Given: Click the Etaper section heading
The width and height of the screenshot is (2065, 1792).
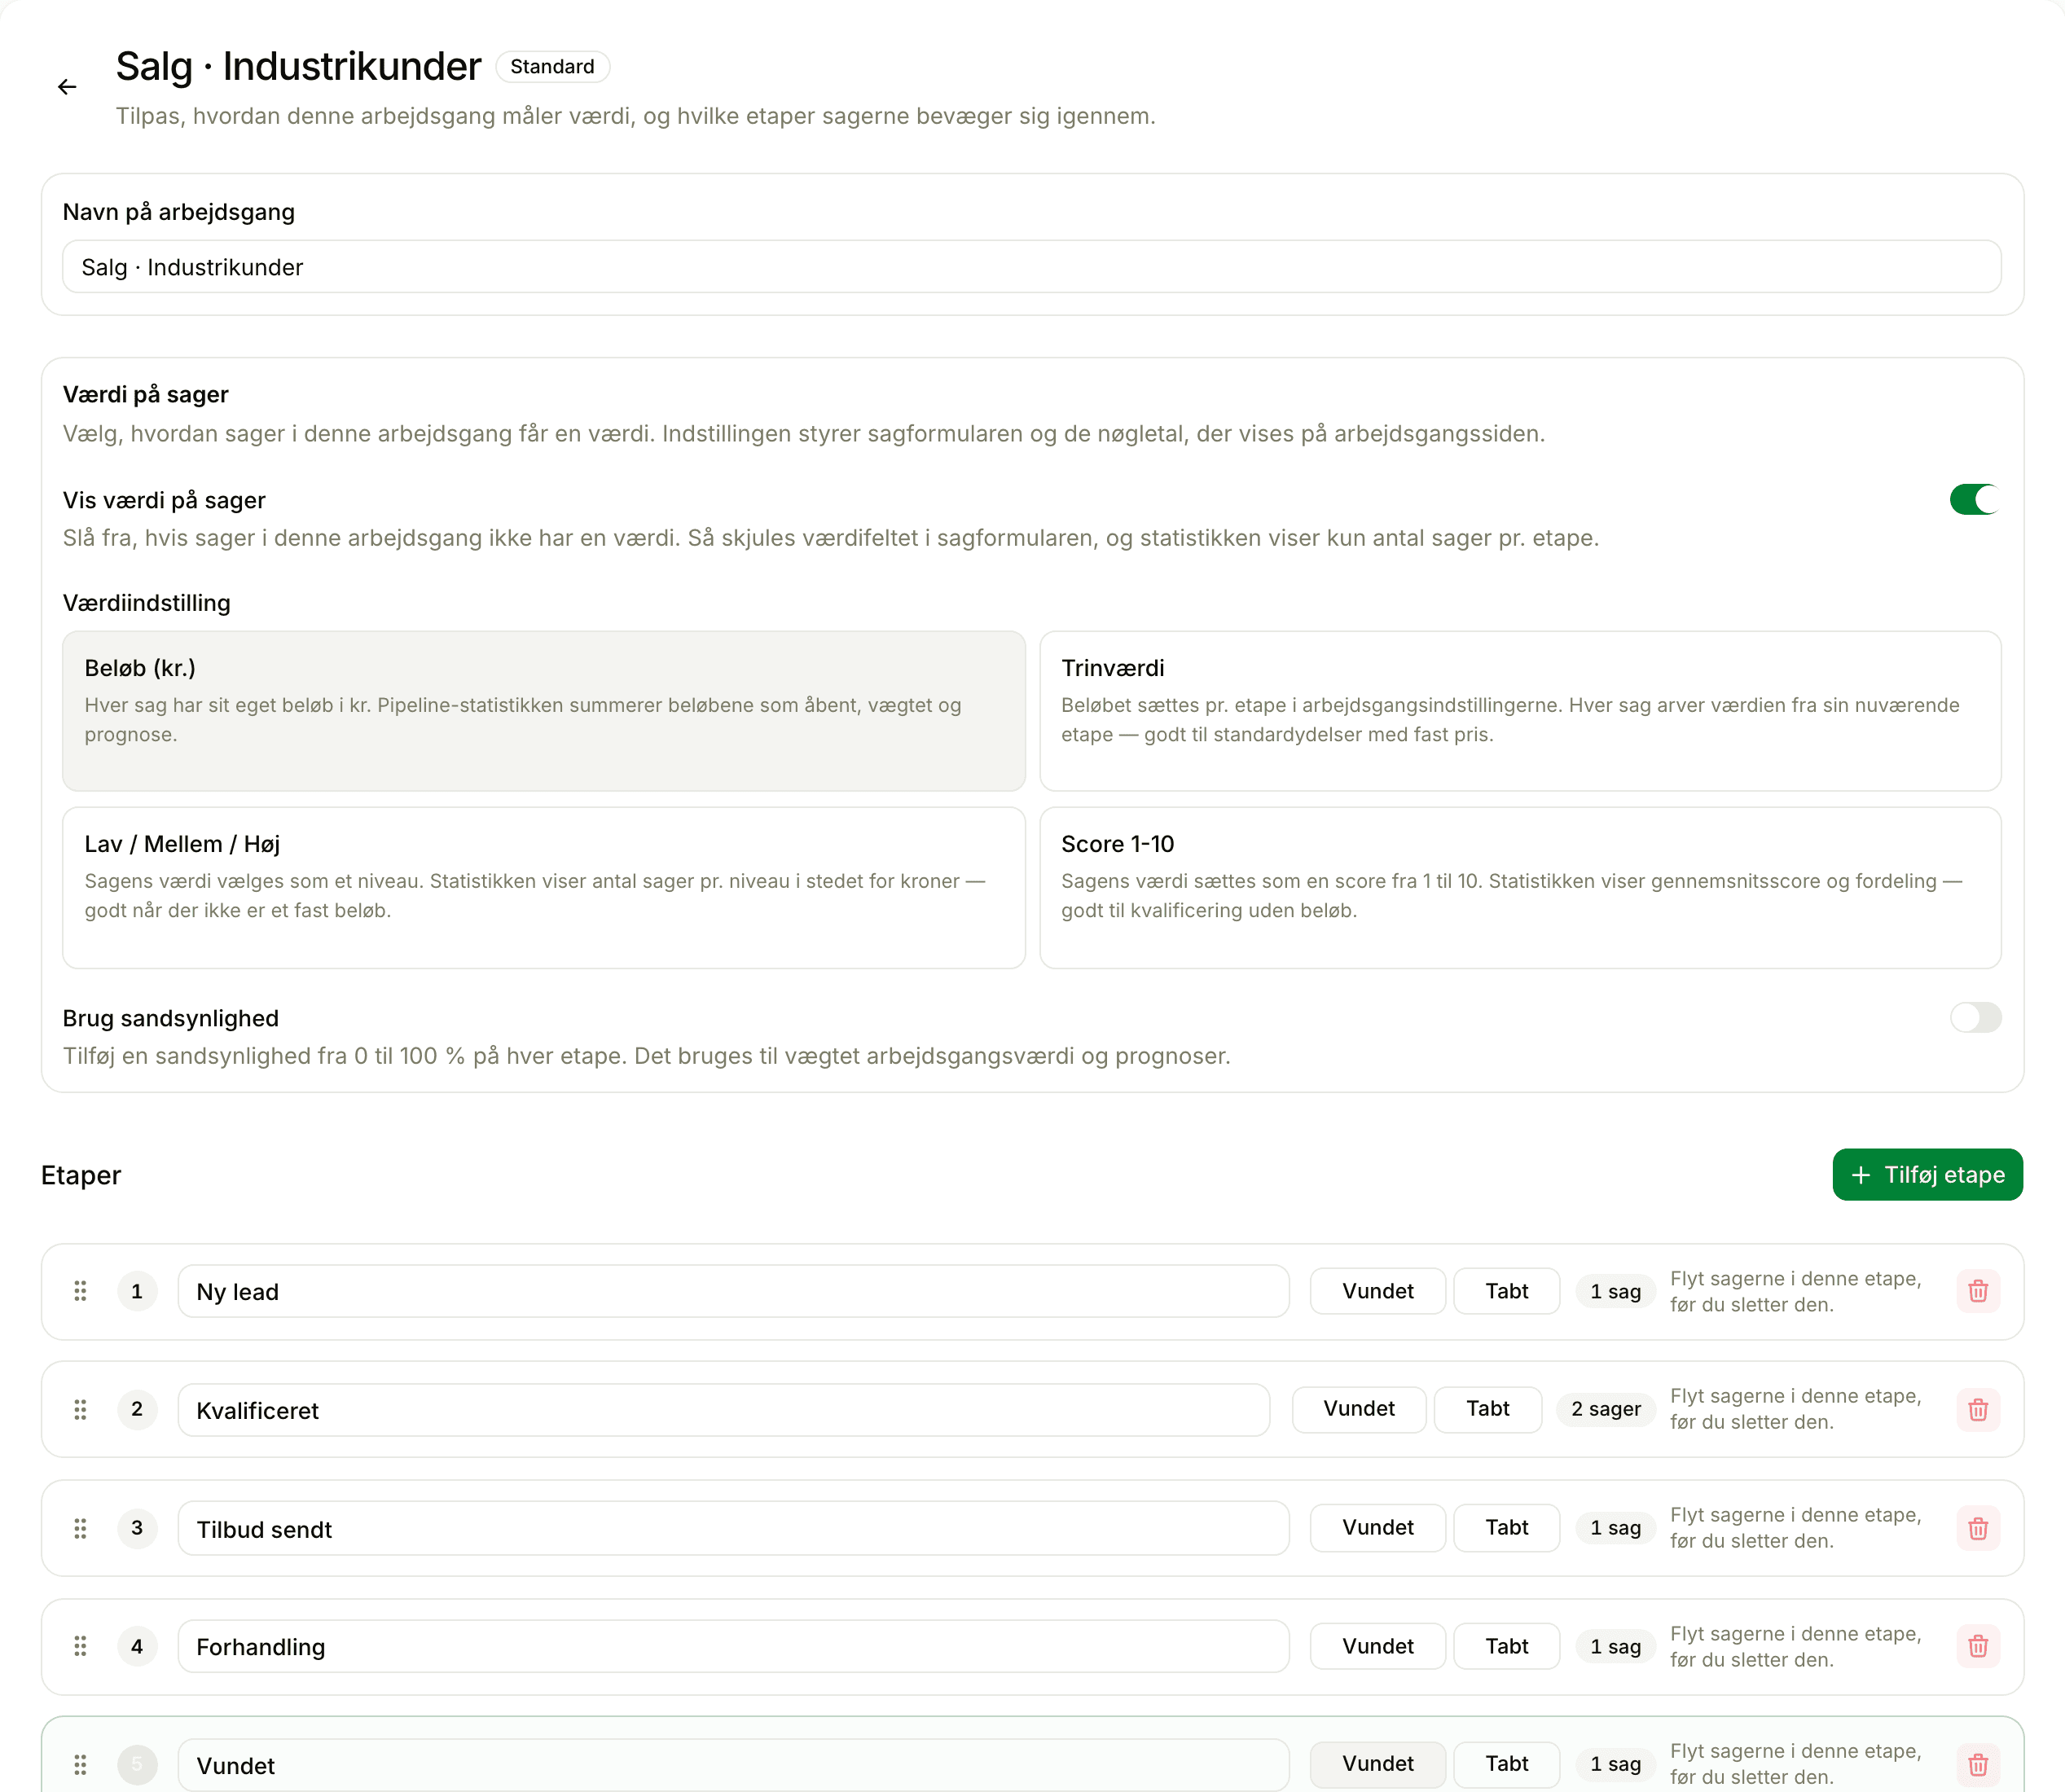Looking at the screenshot, I should (81, 1175).
